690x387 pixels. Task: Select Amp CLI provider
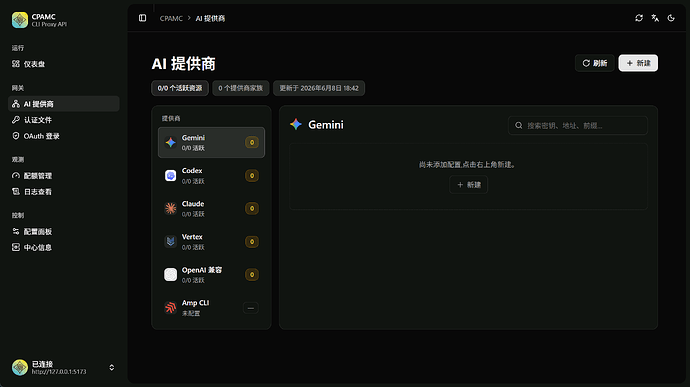coord(211,308)
